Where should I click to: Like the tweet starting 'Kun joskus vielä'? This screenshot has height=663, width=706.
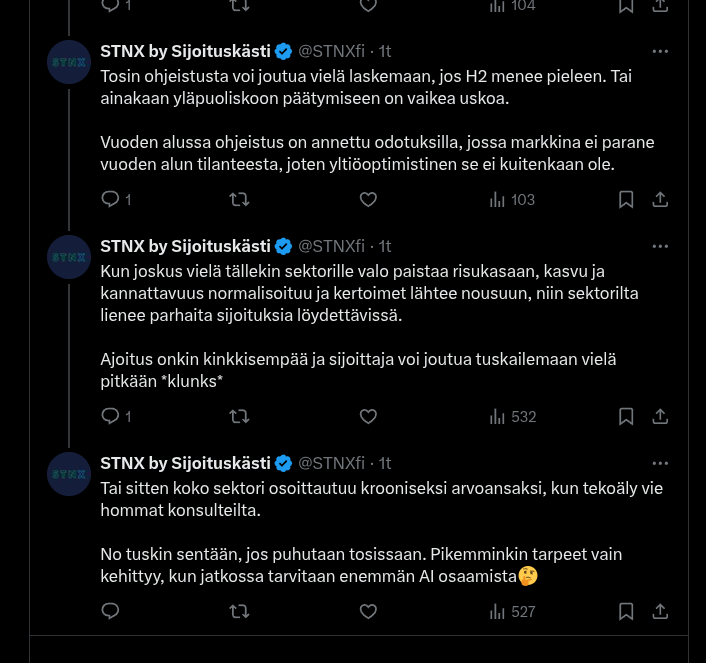pos(368,416)
